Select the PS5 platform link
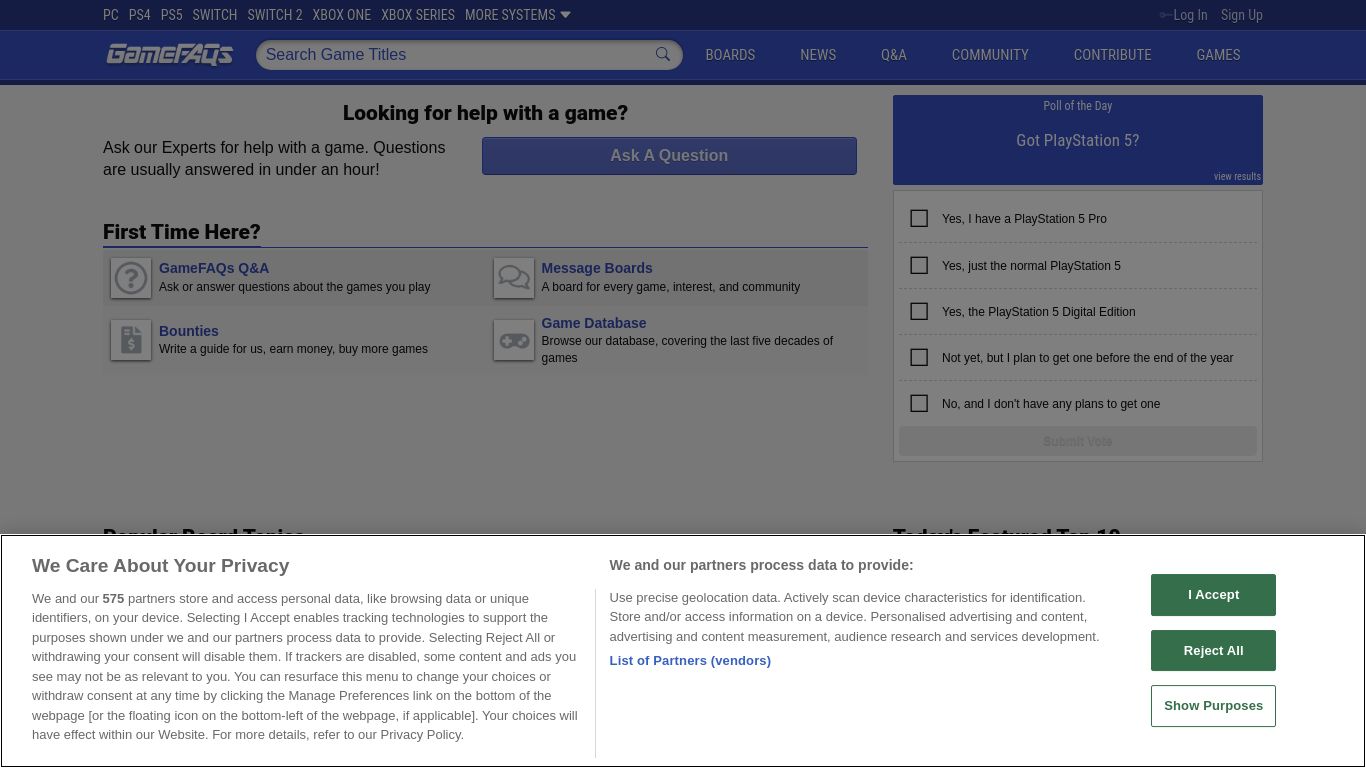This screenshot has height=768, width=1366. coord(172,15)
